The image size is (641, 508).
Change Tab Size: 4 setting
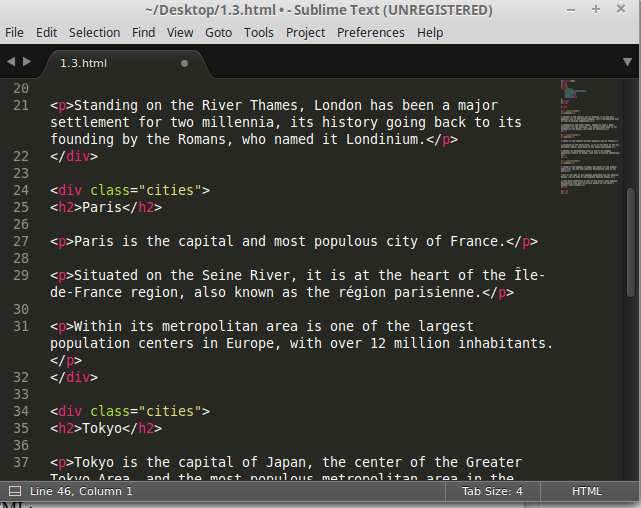point(492,491)
